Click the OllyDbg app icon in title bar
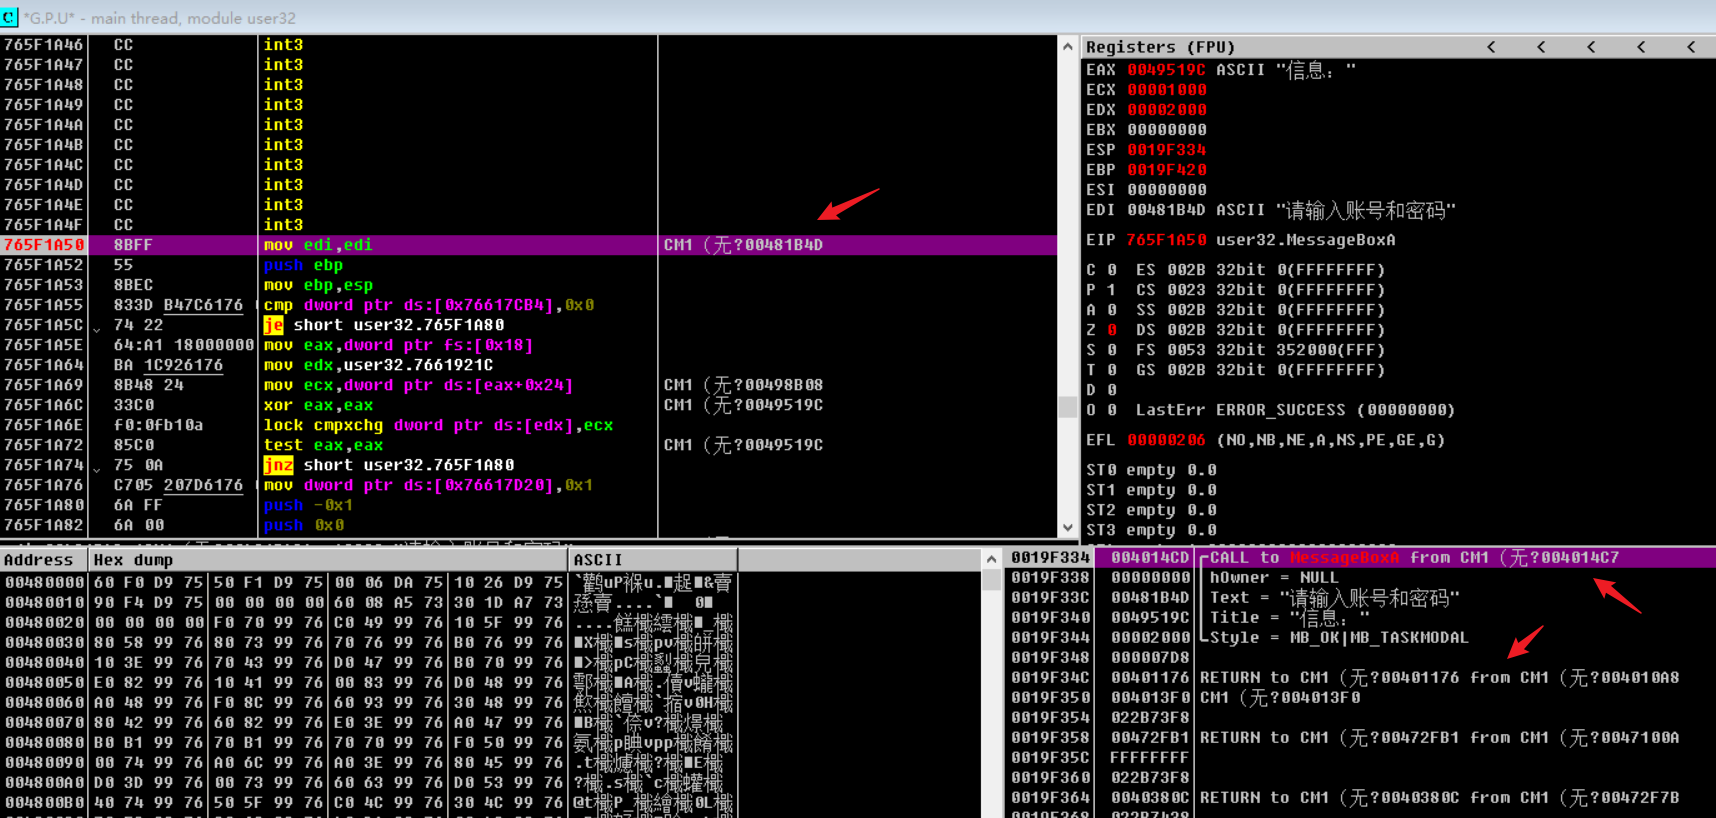This screenshot has width=1716, height=818. point(10,17)
